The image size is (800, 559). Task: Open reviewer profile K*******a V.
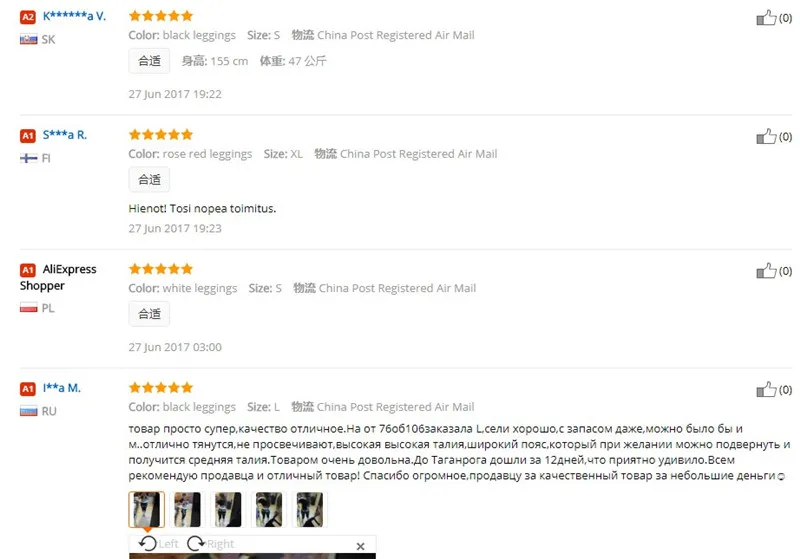tap(74, 16)
